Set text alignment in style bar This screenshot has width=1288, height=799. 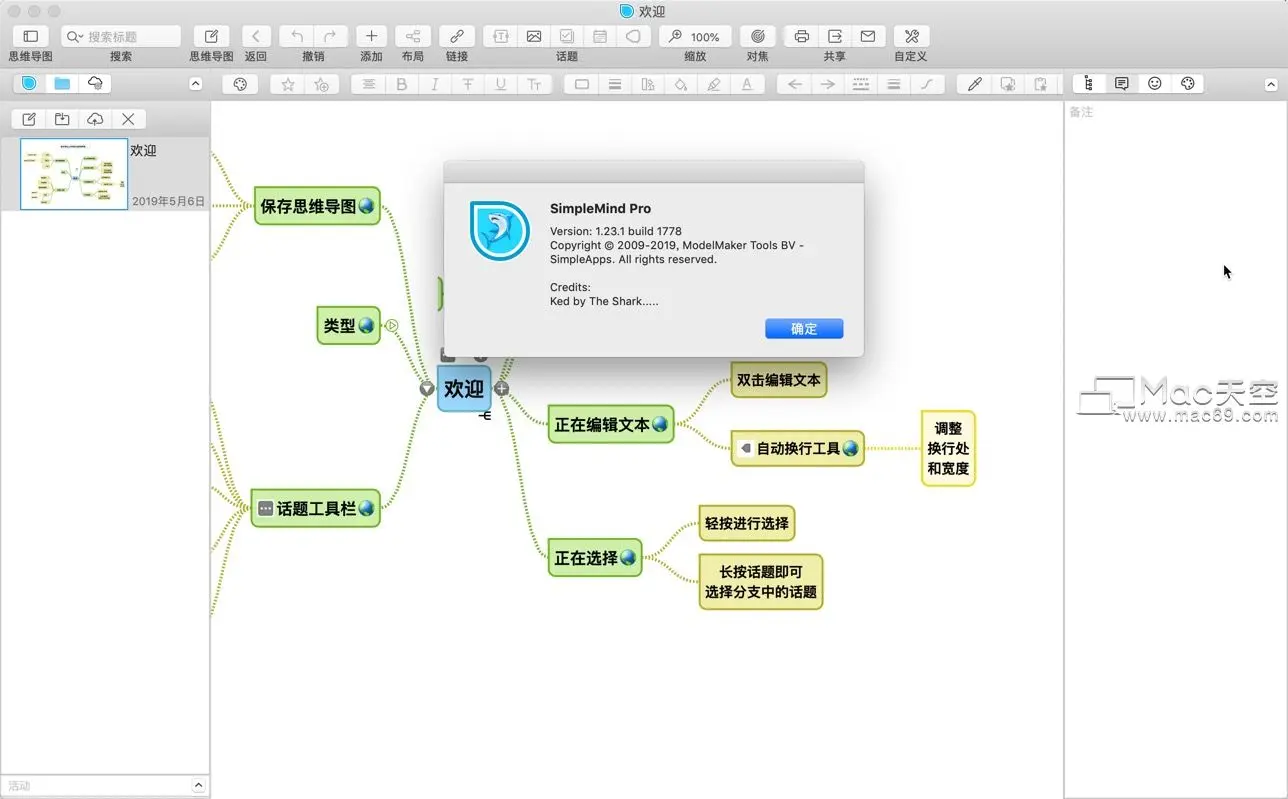(369, 84)
